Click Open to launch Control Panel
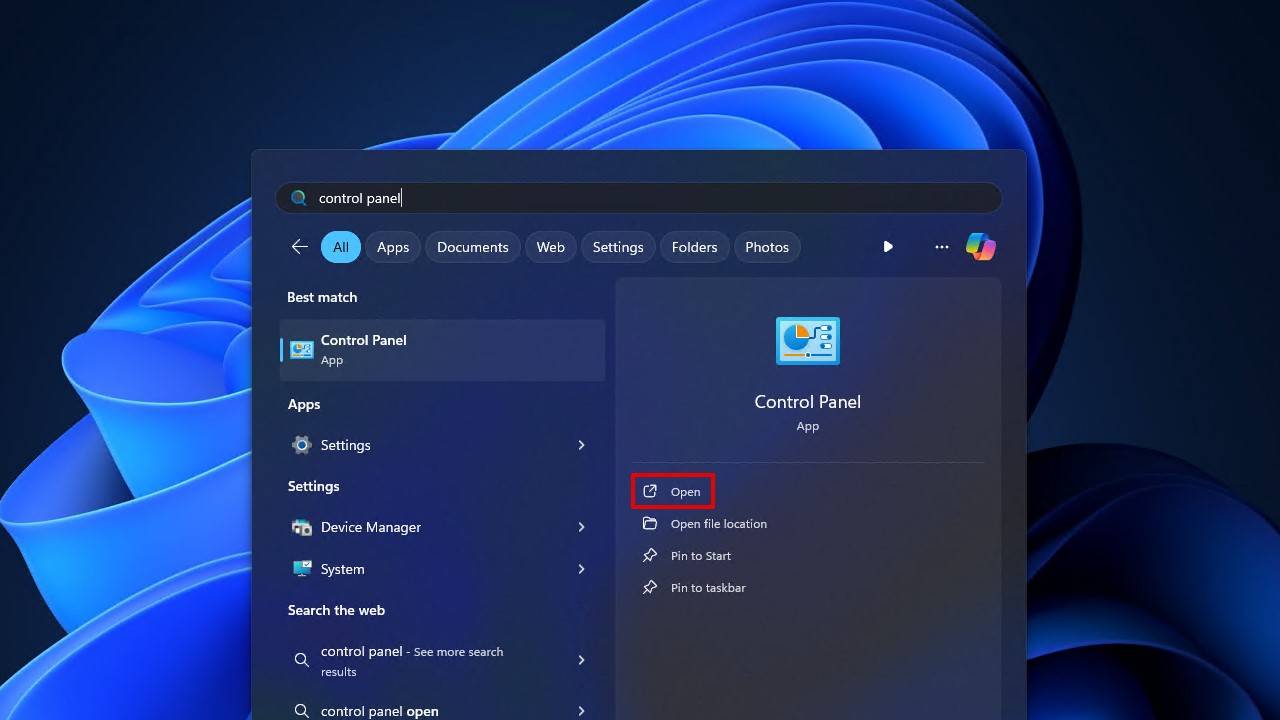This screenshot has height=720, width=1280. point(672,491)
